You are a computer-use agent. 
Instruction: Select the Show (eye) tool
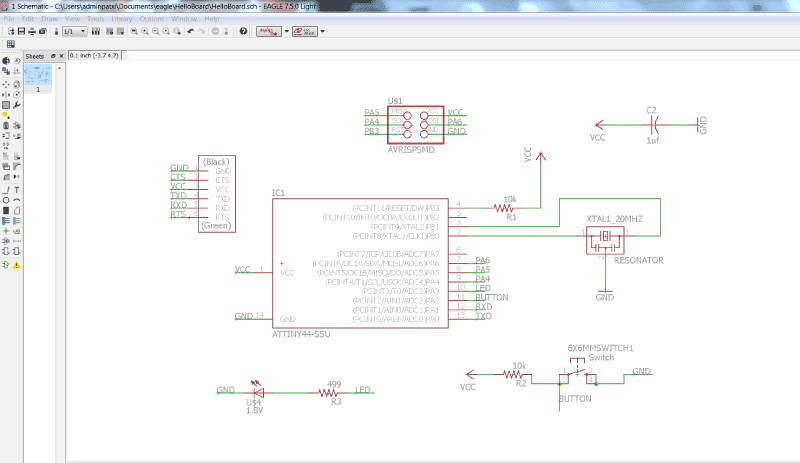tap(17, 61)
